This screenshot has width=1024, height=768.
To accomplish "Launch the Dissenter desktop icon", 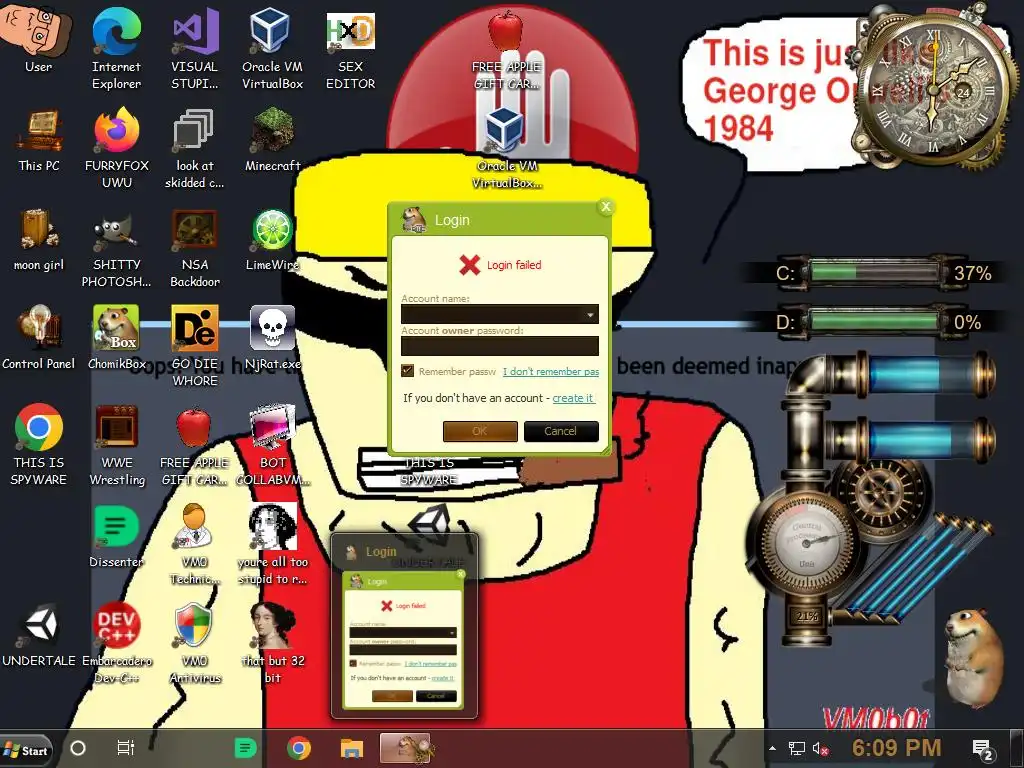I will pyautogui.click(x=116, y=536).
